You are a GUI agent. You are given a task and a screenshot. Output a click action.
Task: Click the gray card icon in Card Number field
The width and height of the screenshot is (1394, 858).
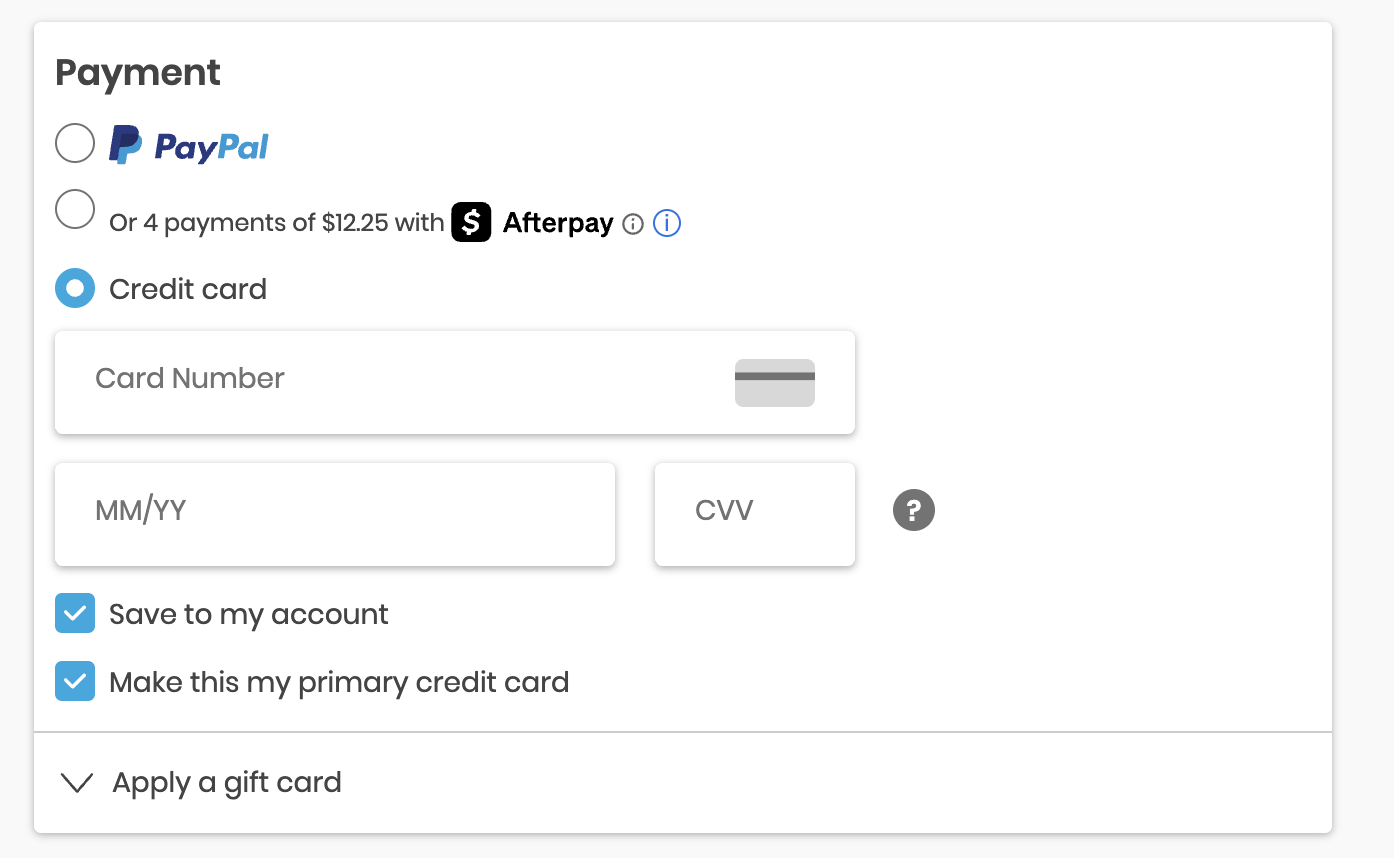click(x=774, y=382)
